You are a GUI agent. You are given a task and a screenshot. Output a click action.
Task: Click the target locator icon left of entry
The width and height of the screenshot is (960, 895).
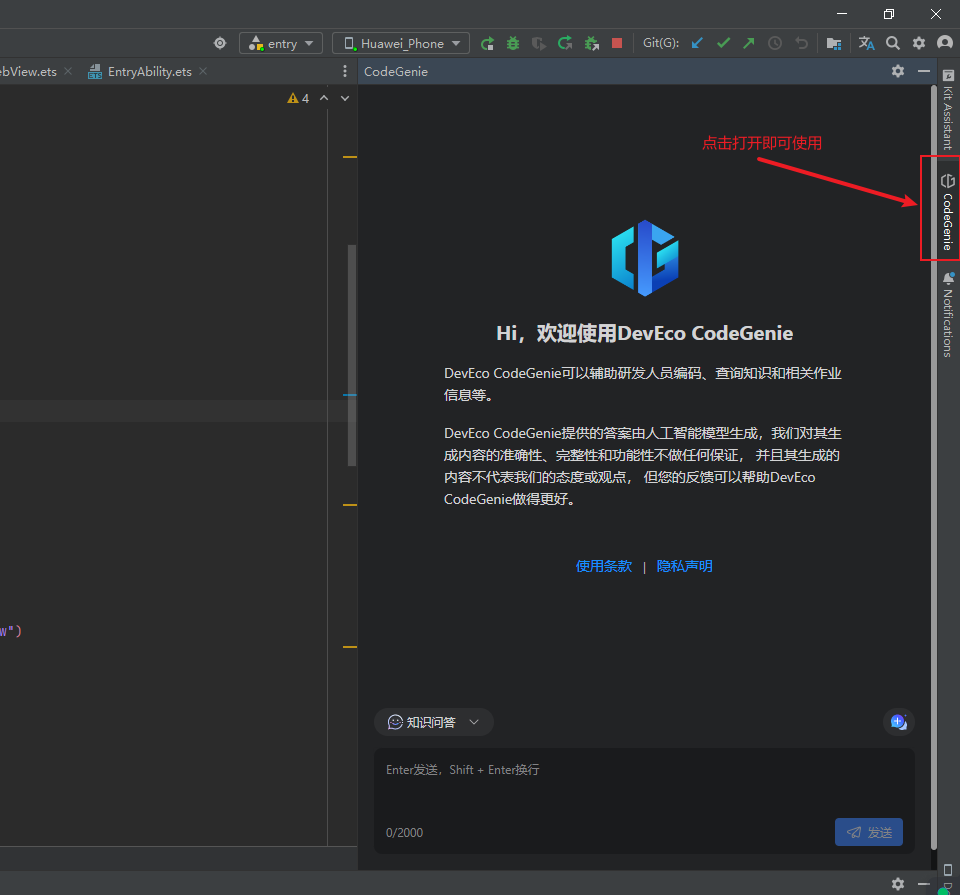coord(220,43)
